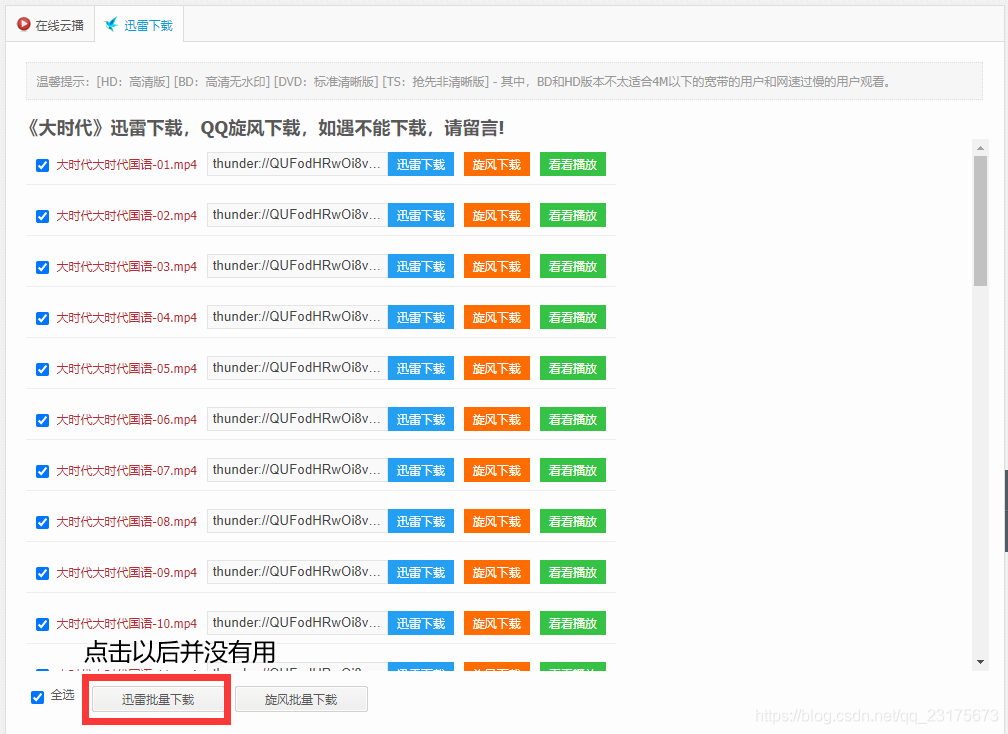Image resolution: width=1008 pixels, height=734 pixels.
Task: Click 看看播放 for episode 03
Action: [573, 266]
